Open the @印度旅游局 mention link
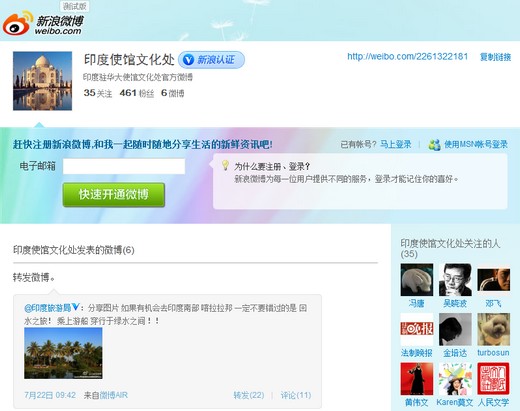This screenshot has height=411, width=520. tap(48, 308)
